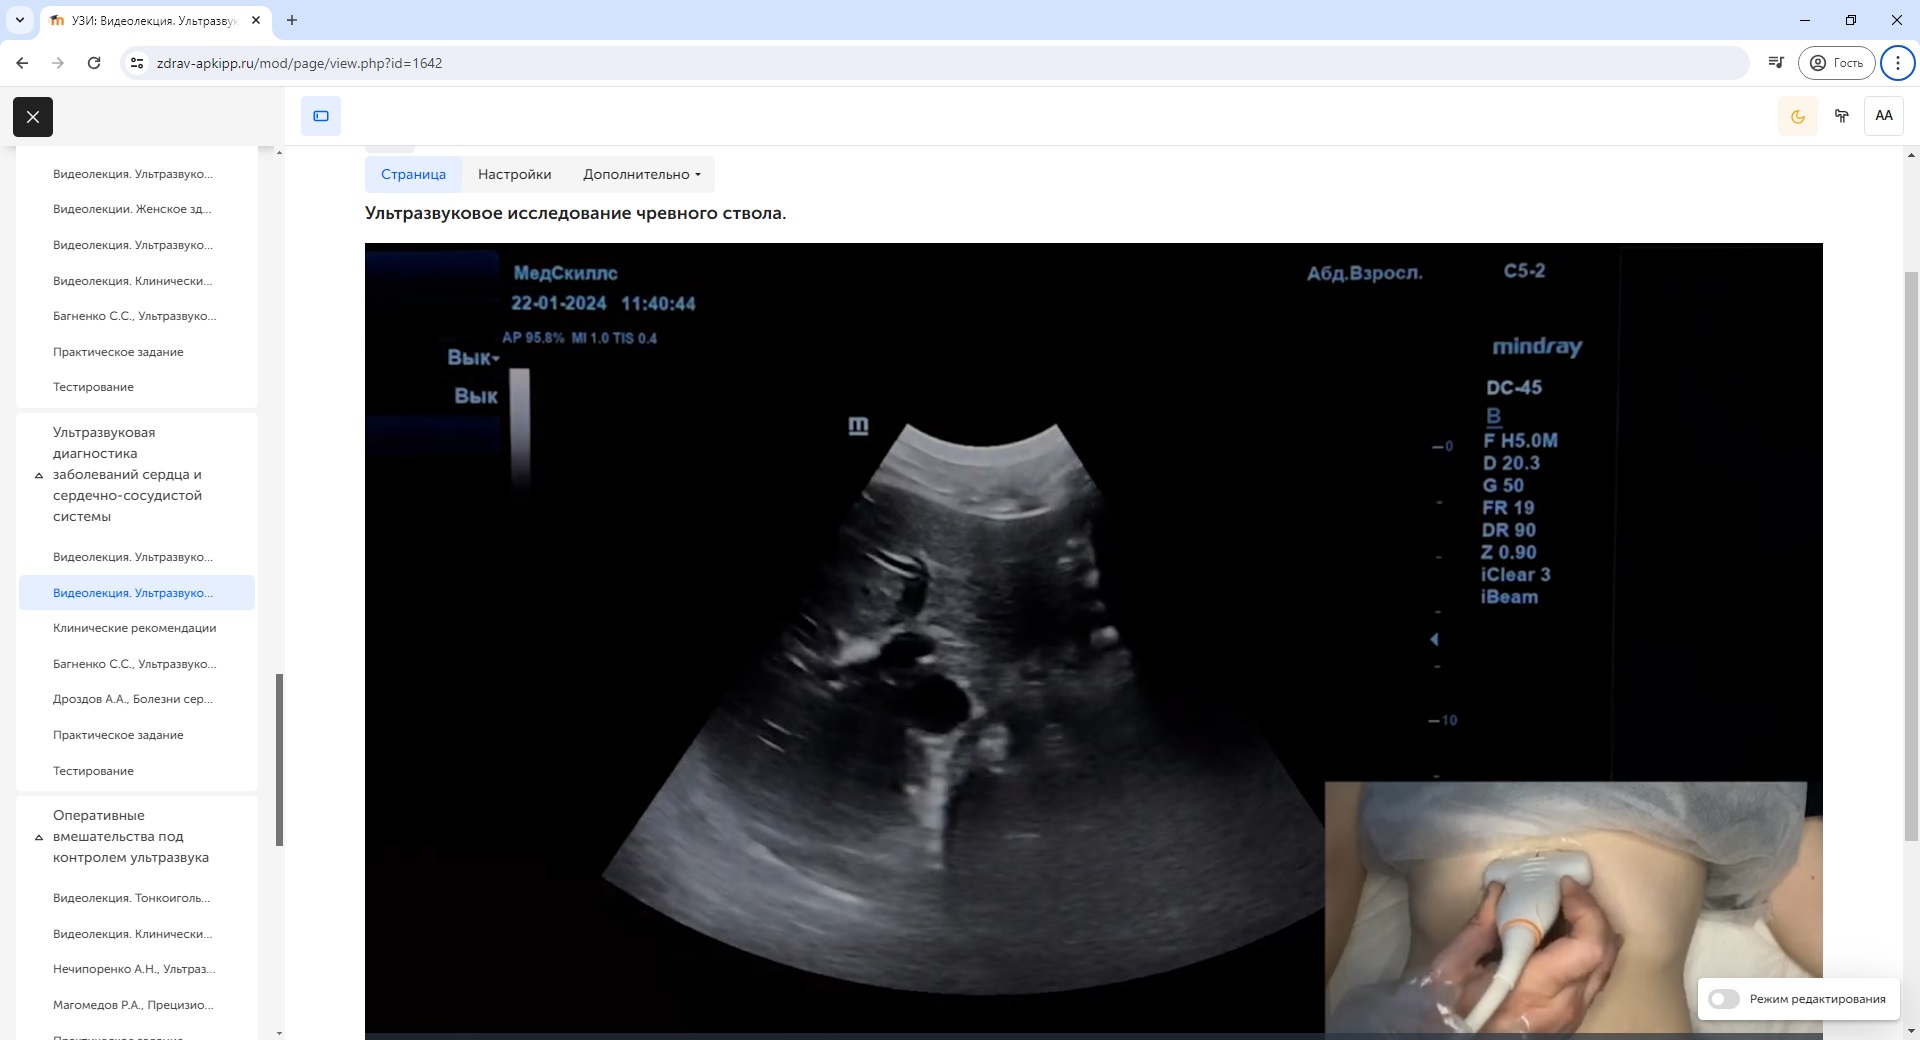Click the browser reload icon
Screen dimensions: 1920x1040
pyautogui.click(x=94, y=63)
